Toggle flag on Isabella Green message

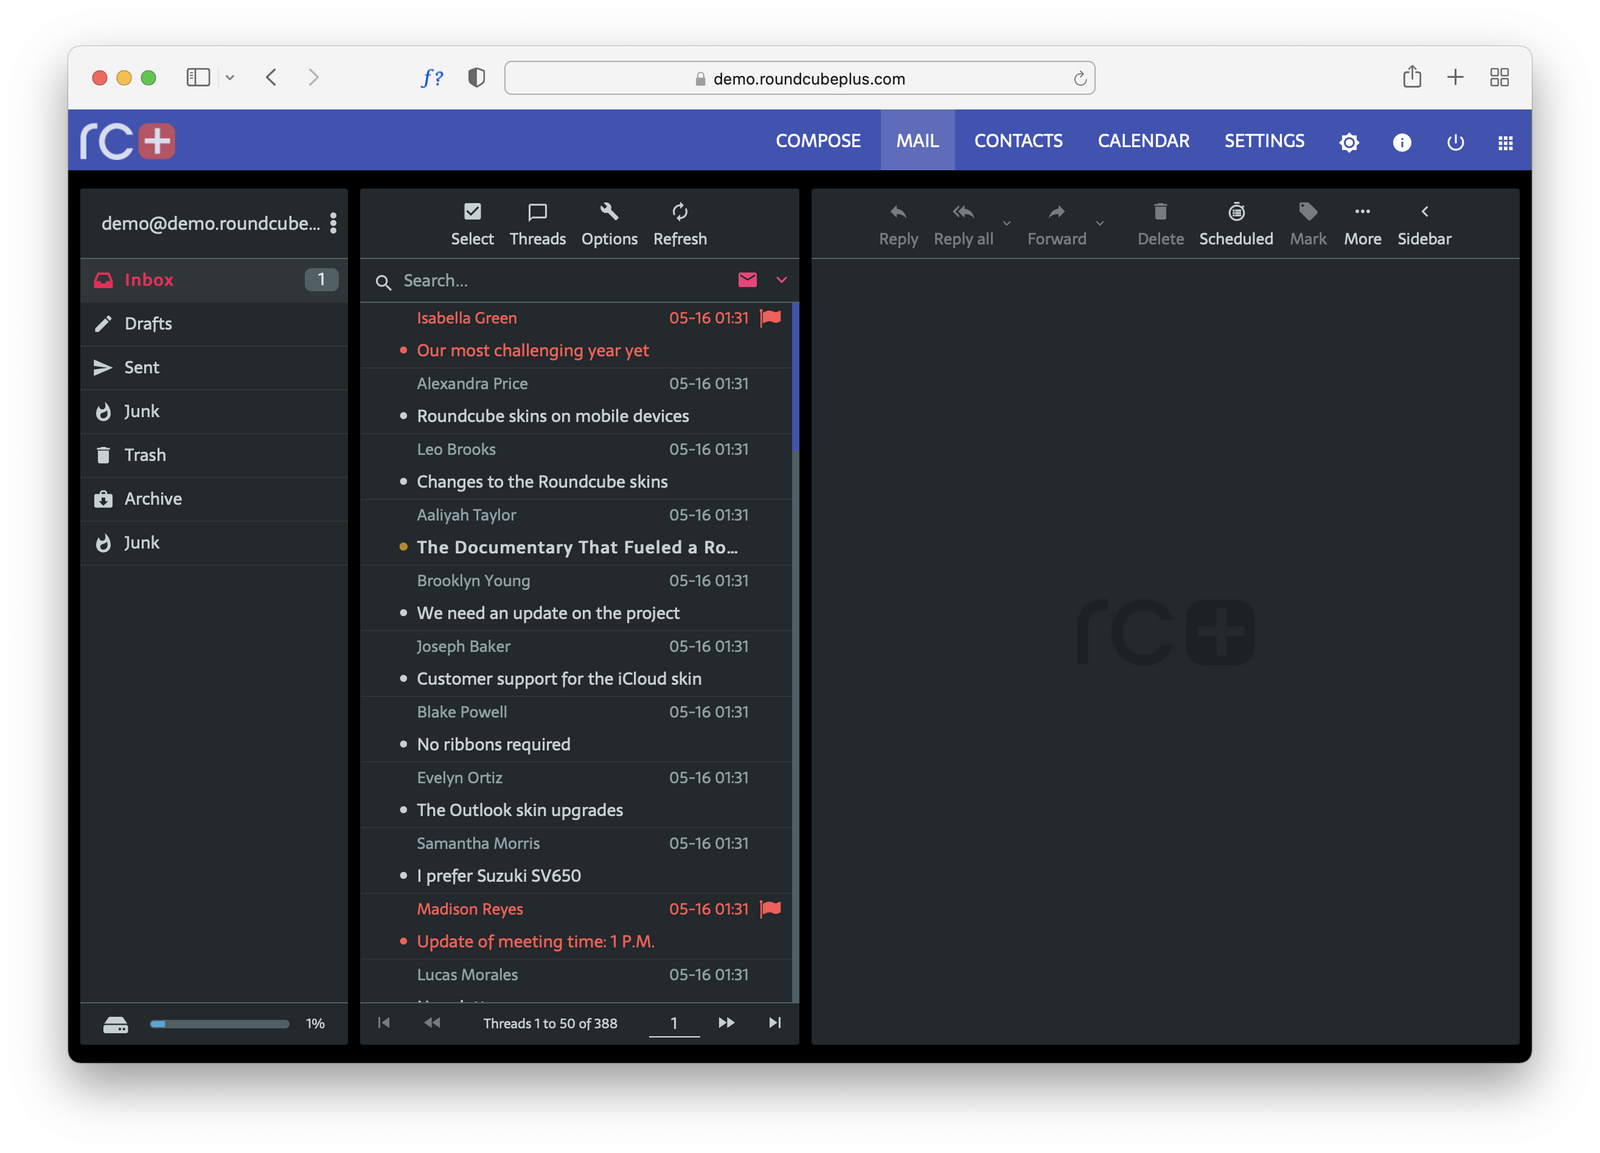tap(771, 318)
